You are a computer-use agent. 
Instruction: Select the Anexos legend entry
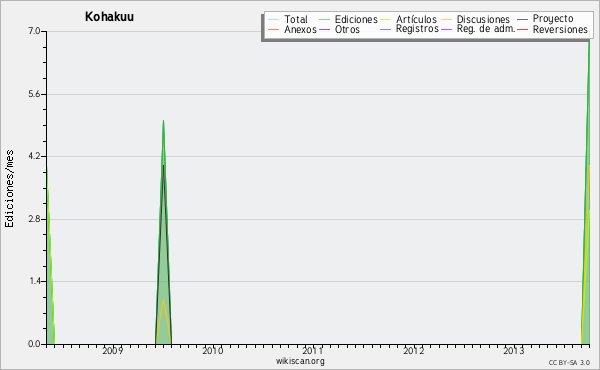(300, 30)
